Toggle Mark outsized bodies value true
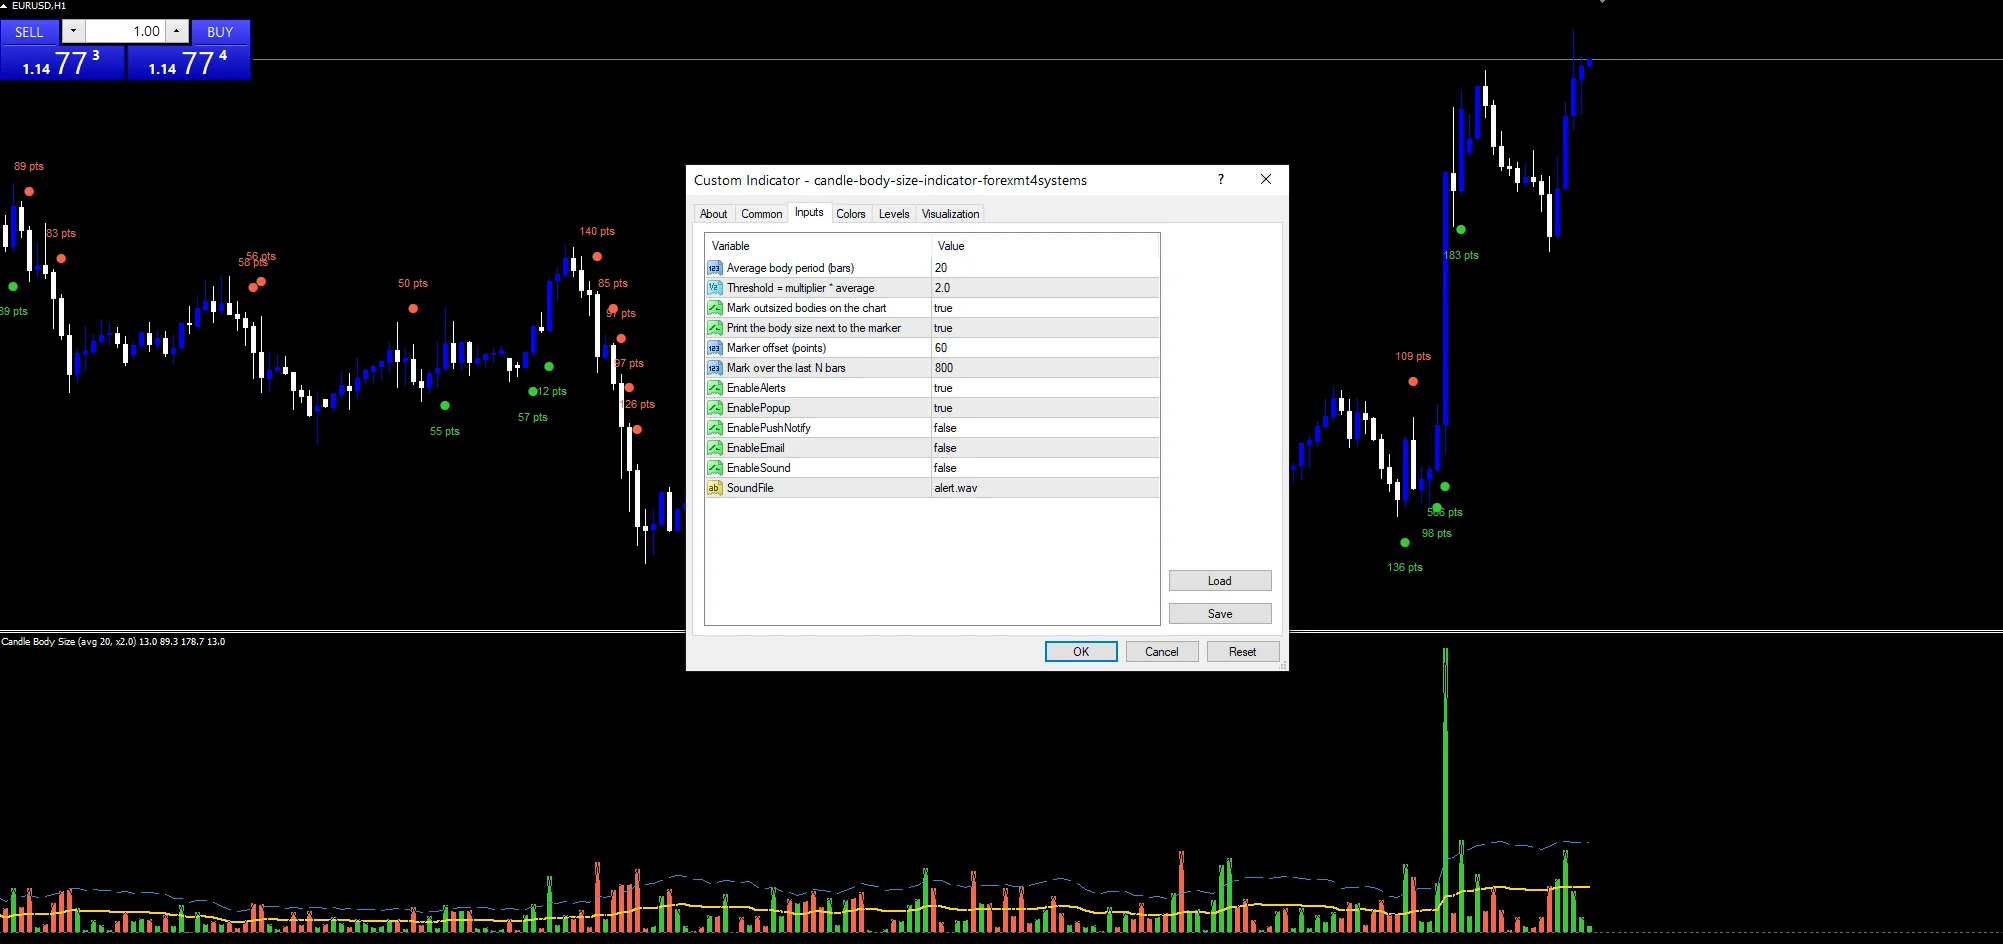The width and height of the screenshot is (2003, 944). coord(1045,308)
